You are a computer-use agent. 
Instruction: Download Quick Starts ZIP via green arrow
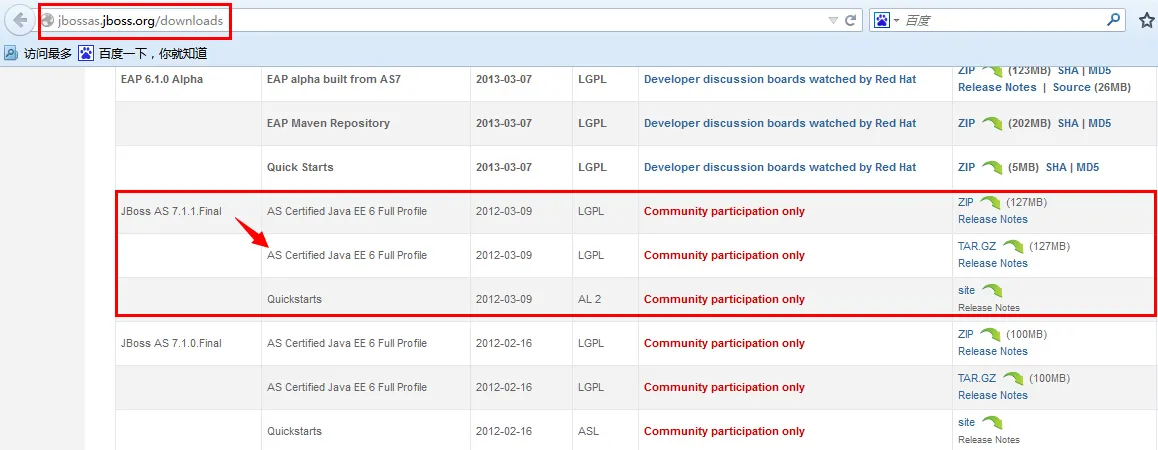(992, 168)
